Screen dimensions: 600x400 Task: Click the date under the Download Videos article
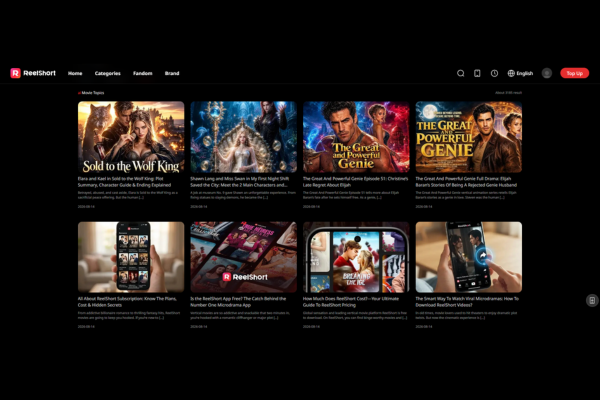tap(424, 327)
